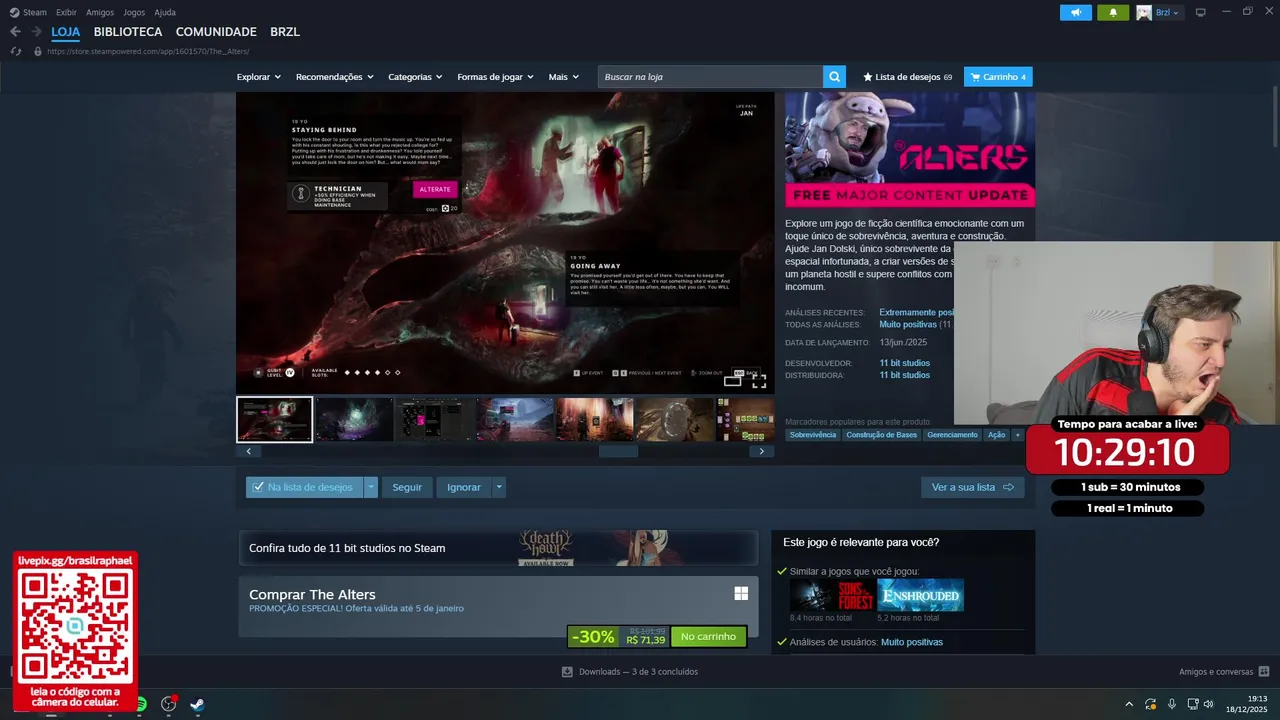Click the Muito positivas user reviews link
The width and height of the screenshot is (1280, 720).
click(x=911, y=642)
